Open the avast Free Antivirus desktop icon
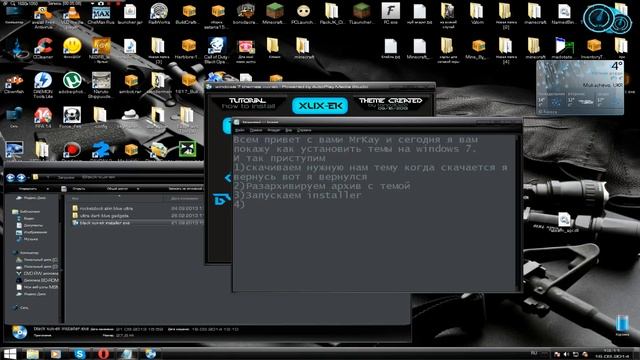This screenshot has width=640, height=360. tap(43, 17)
